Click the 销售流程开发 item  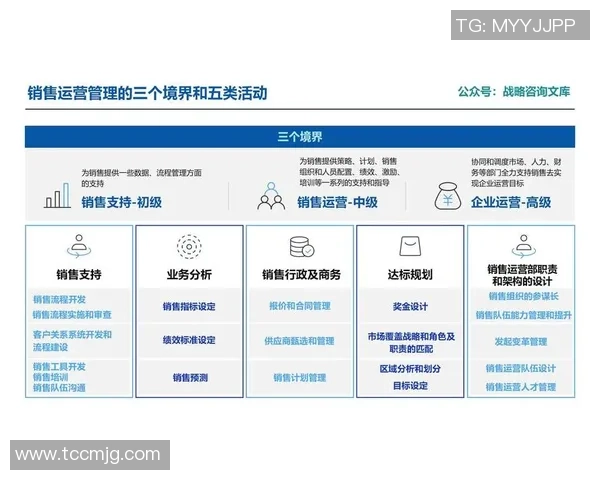(x=59, y=299)
